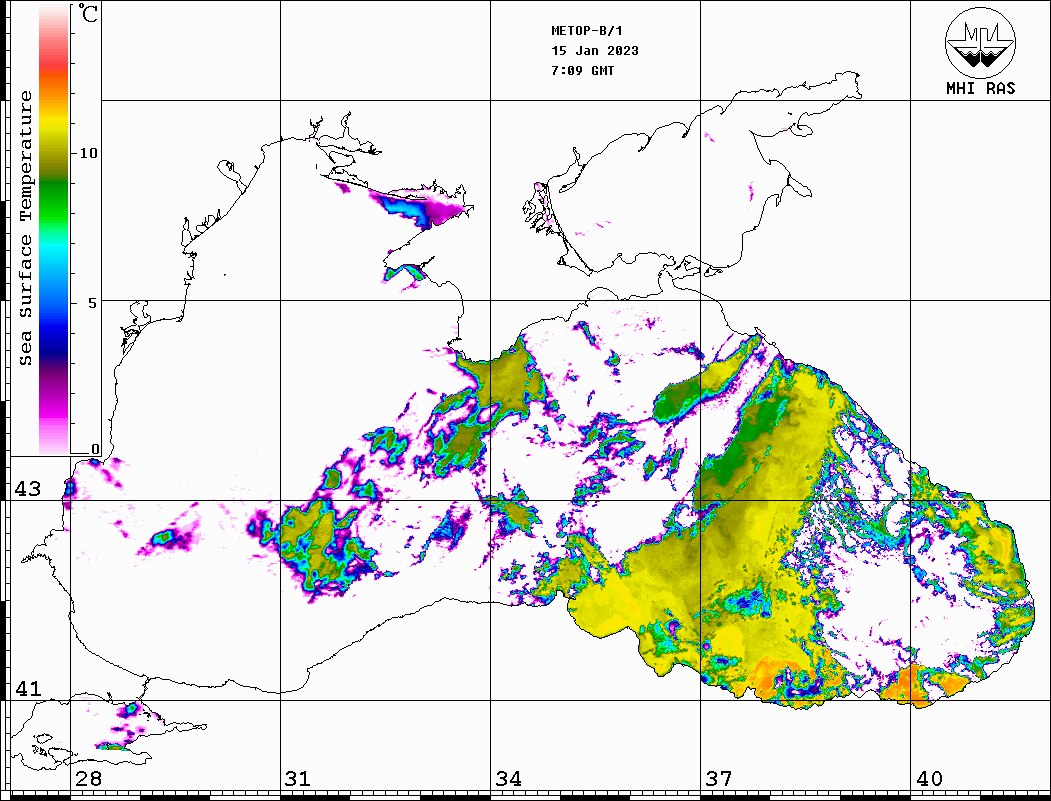Click the date text '15 Jan 2023'
The width and height of the screenshot is (1051, 801).
595,51
